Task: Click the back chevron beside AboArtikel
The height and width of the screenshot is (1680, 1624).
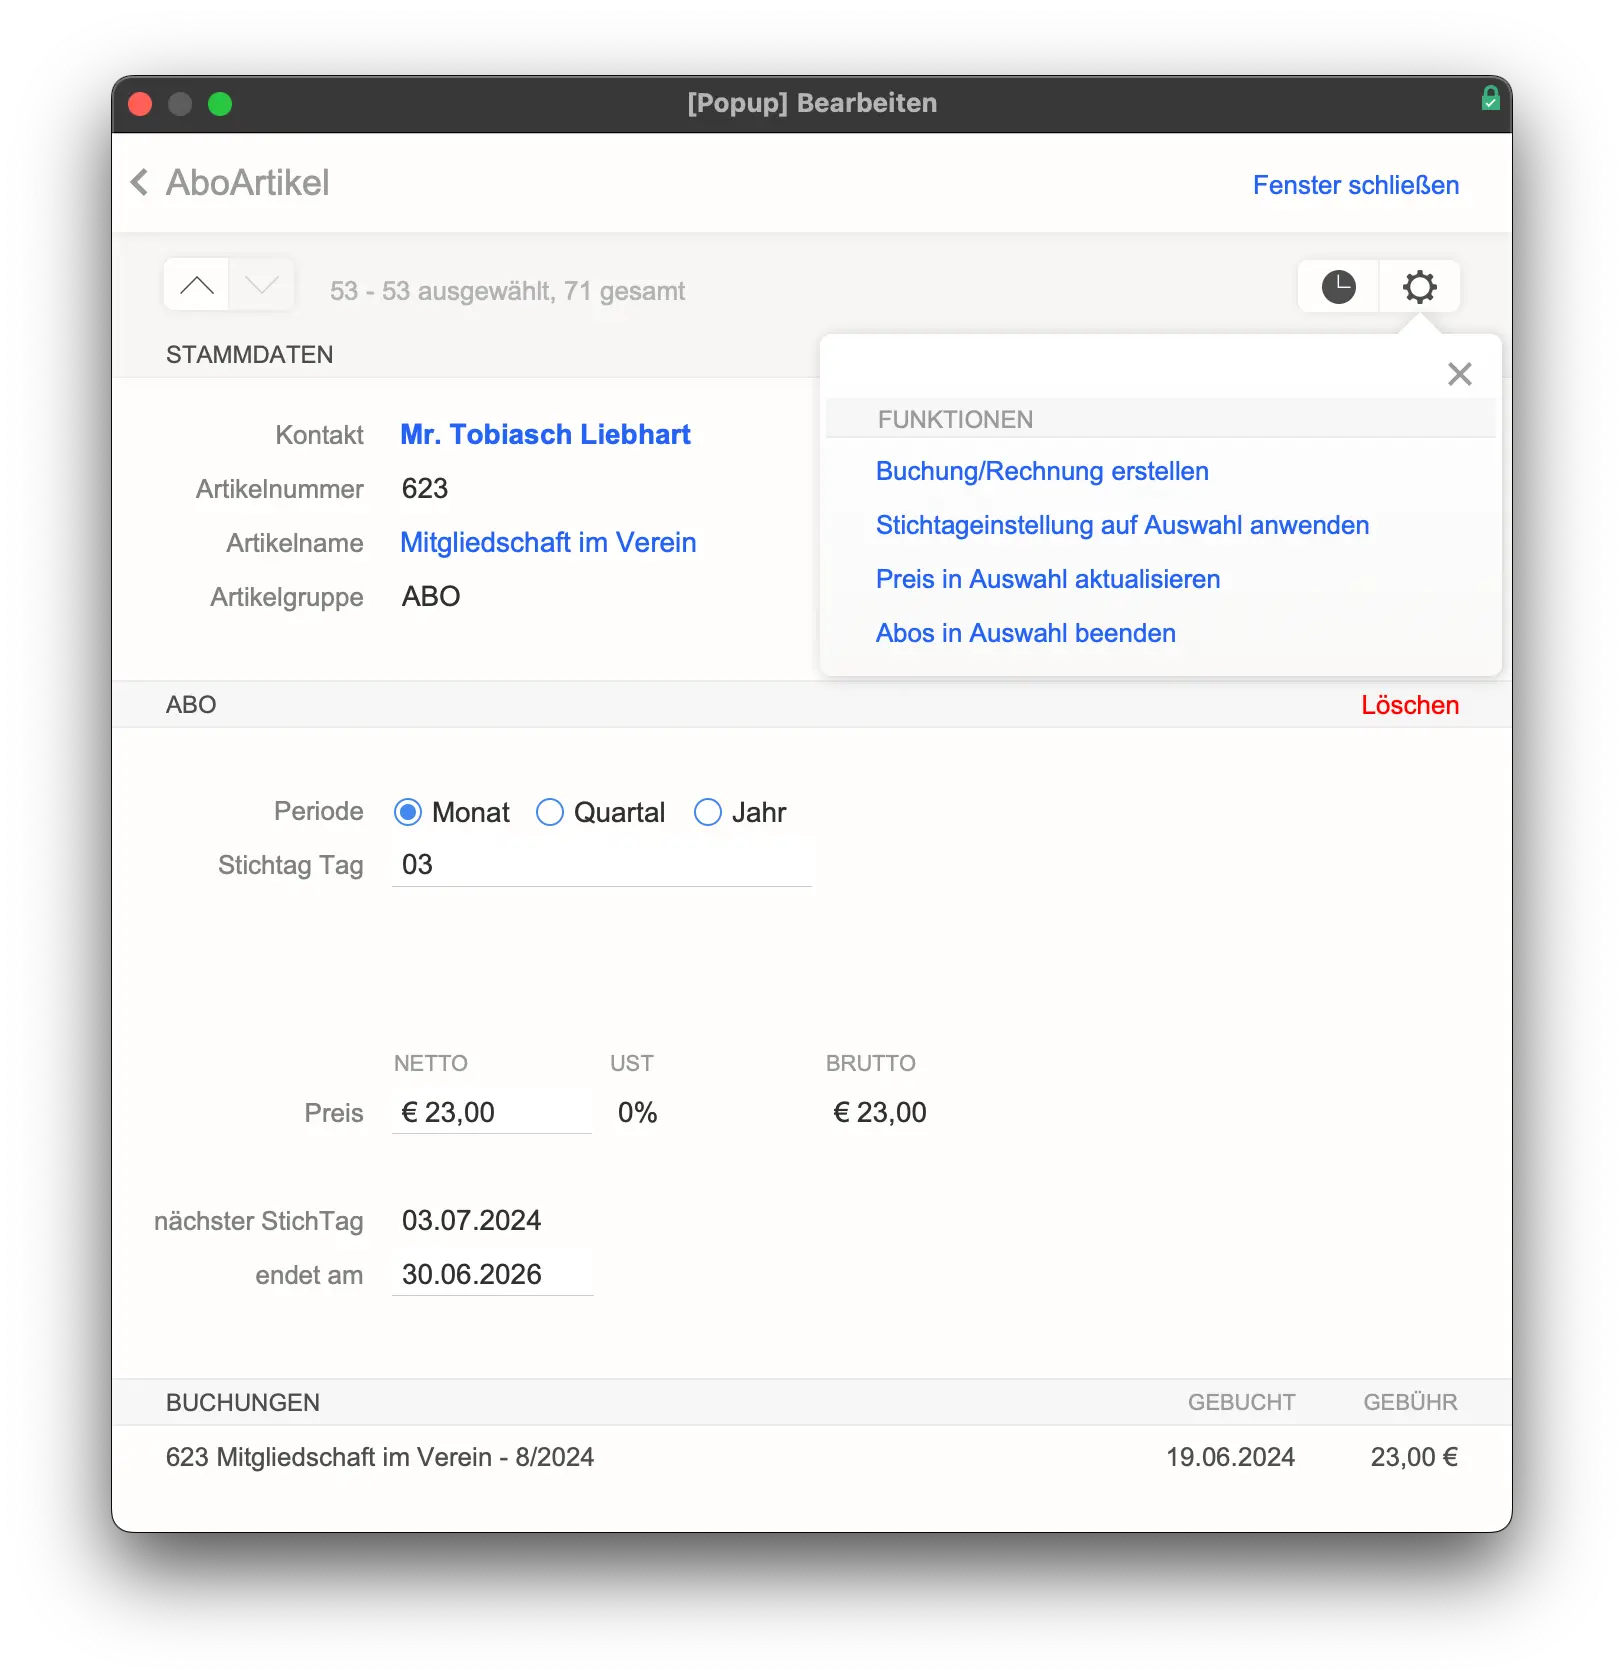Action: [x=140, y=183]
